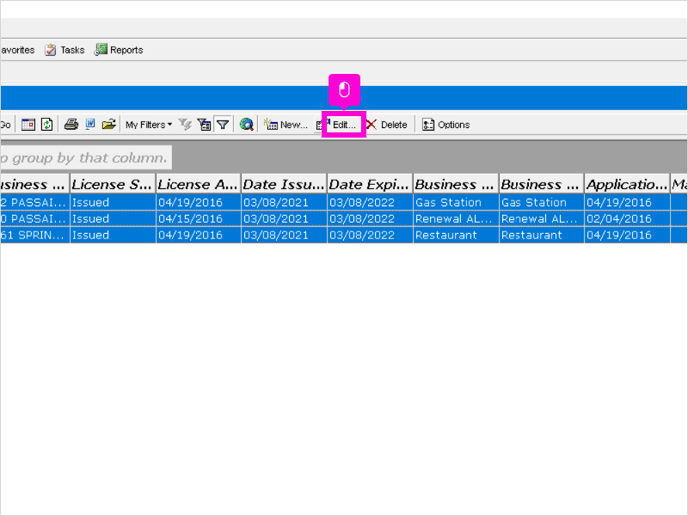Click the Delete button
Viewport: 688px width, 516px height.
point(387,125)
